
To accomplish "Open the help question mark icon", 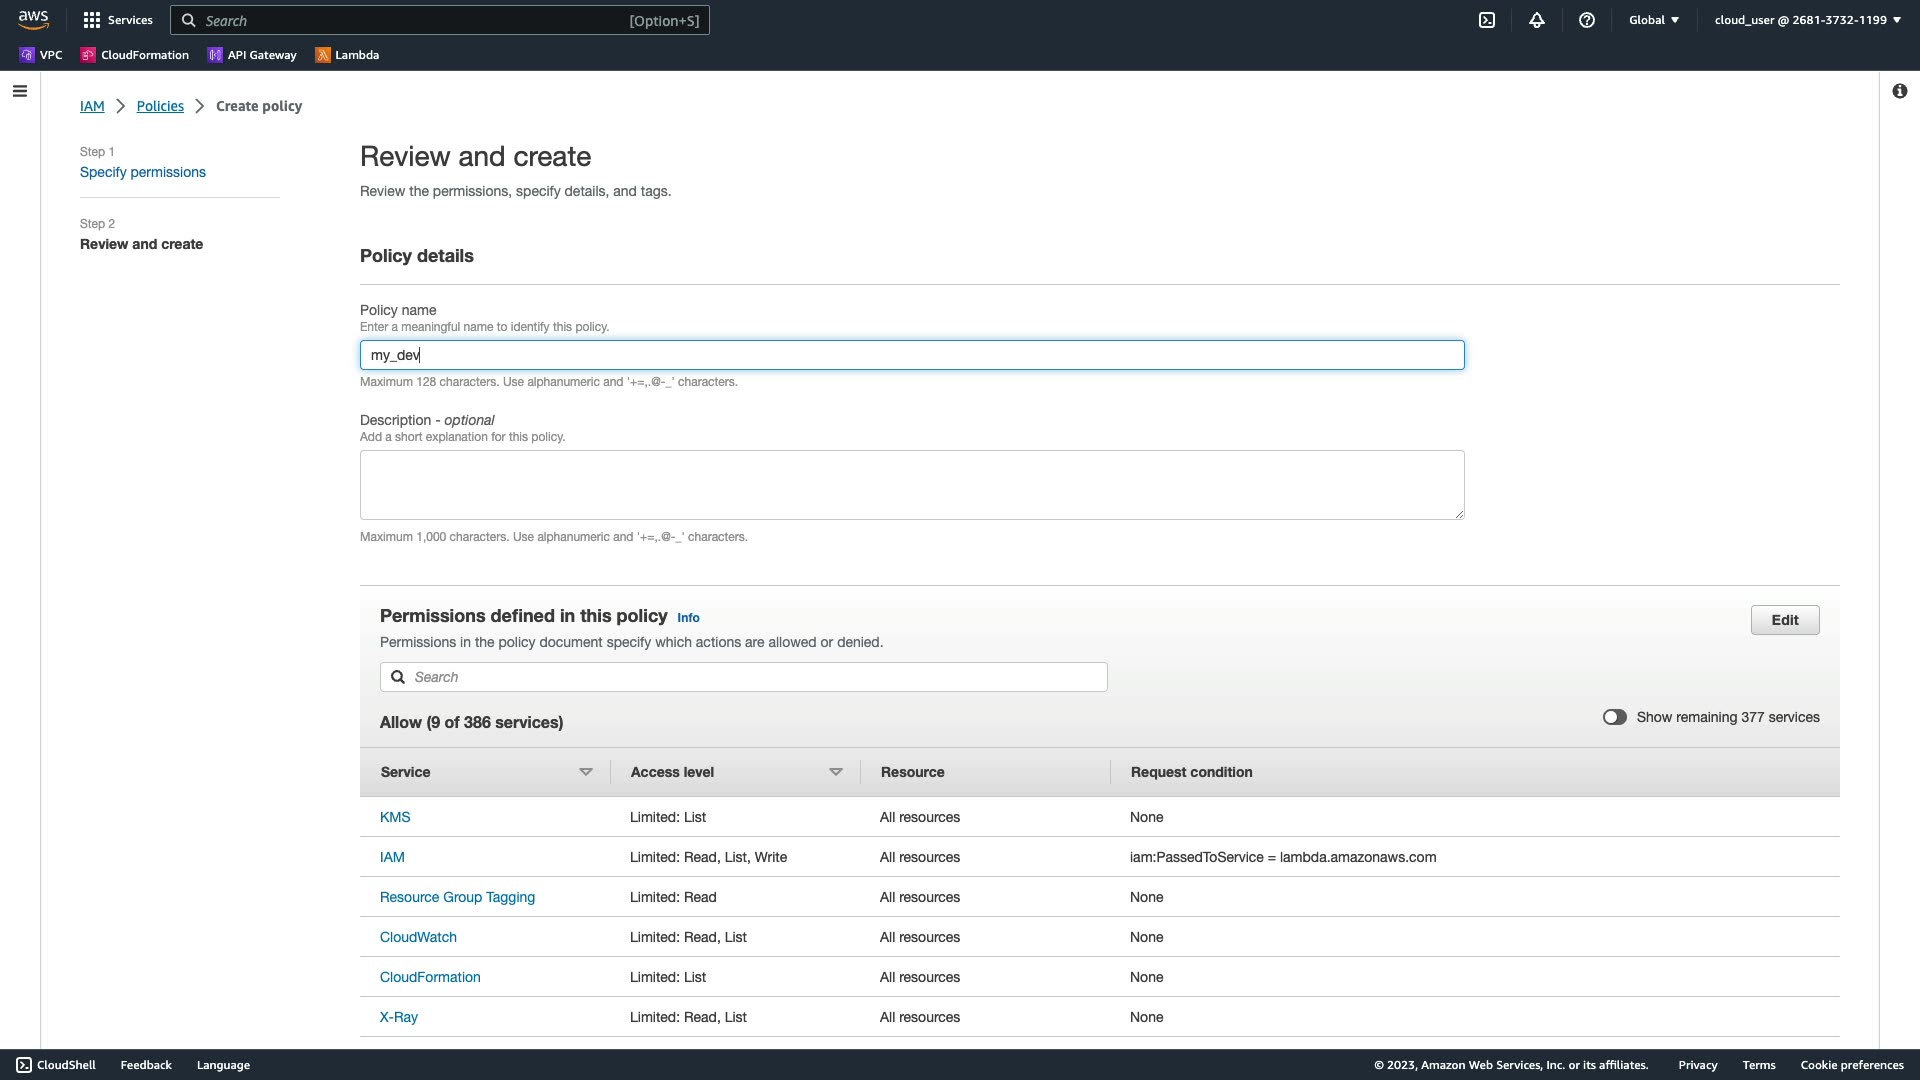I will (x=1587, y=20).
